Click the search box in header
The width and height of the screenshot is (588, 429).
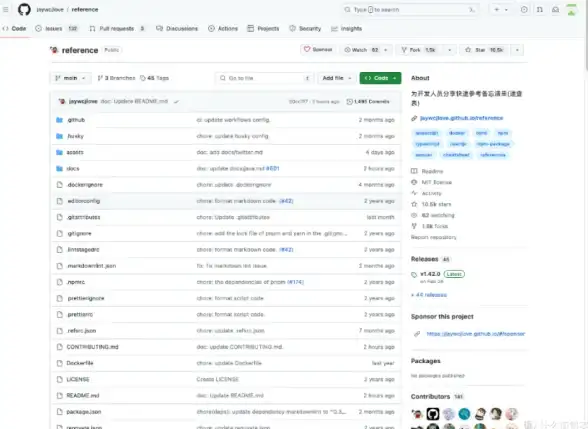coord(410,9)
